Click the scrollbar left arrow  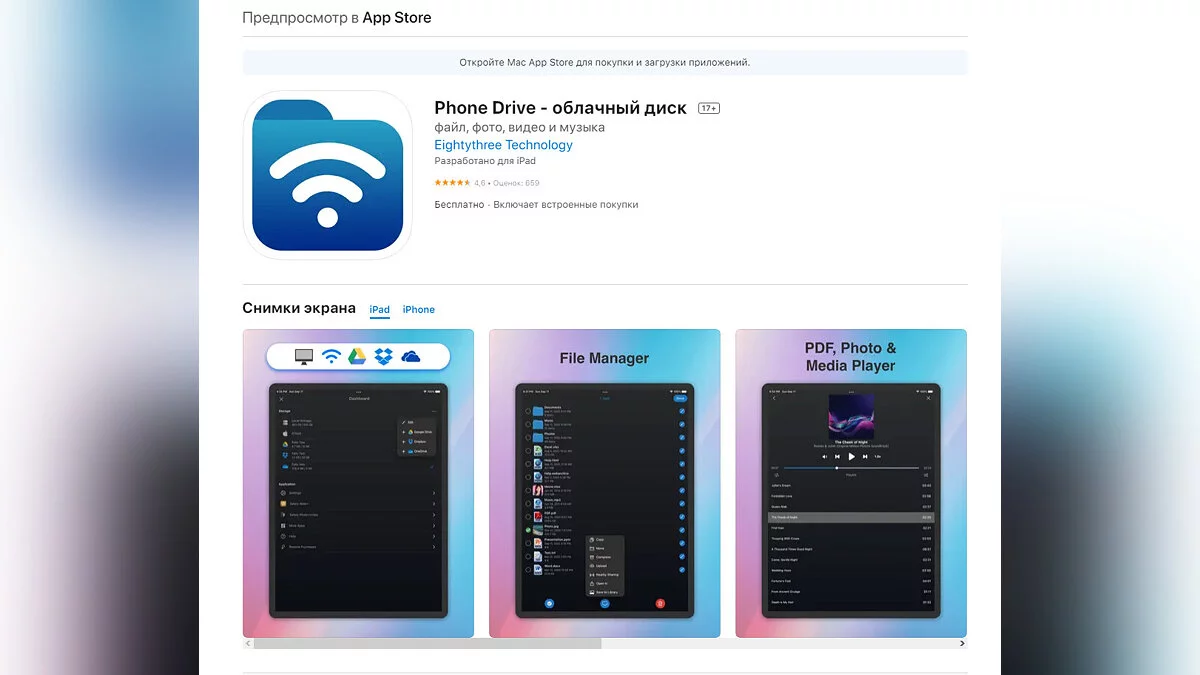click(248, 644)
